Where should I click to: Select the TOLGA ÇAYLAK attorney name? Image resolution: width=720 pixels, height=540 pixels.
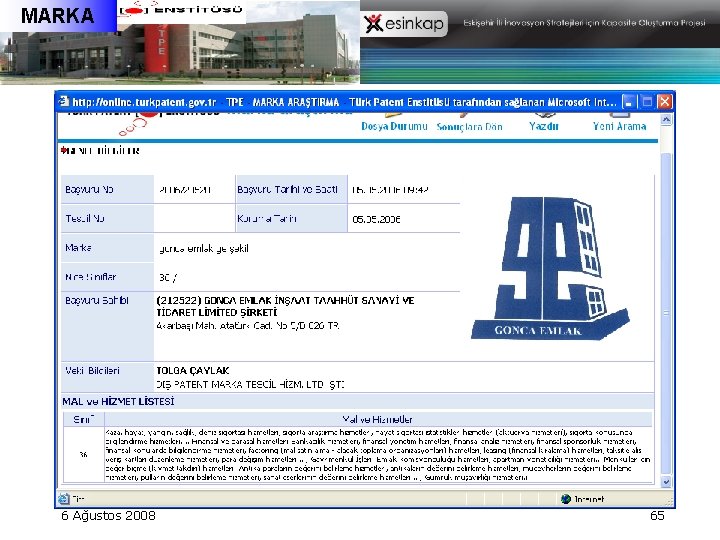pyautogui.click(x=192, y=371)
